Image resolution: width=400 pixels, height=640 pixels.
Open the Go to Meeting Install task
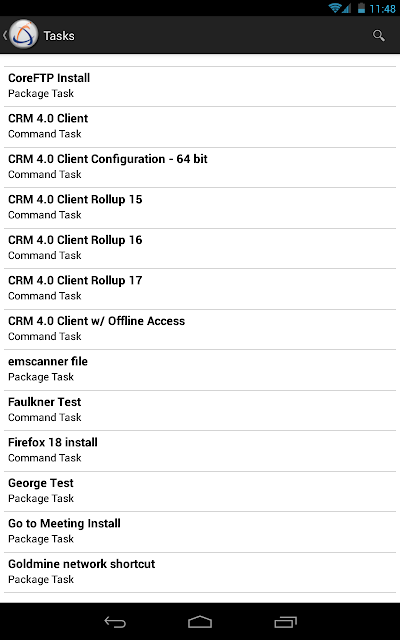200,531
